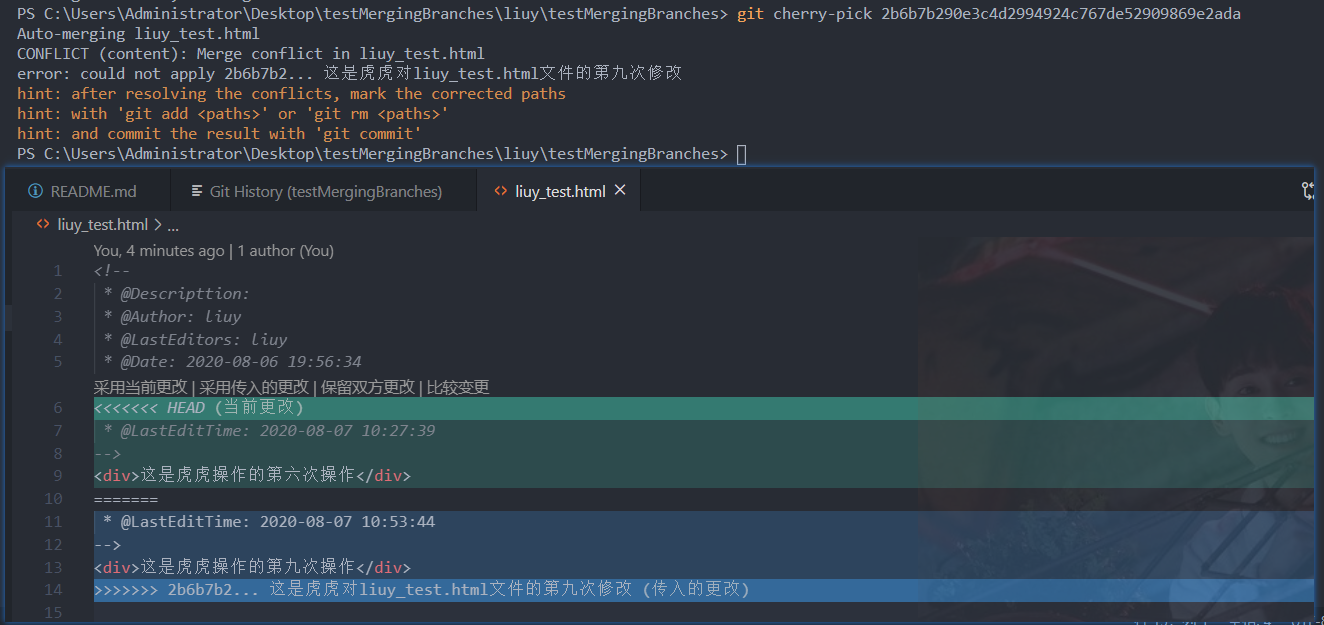Click the terminal prompt cursor after testMergingBranches>
The height and width of the screenshot is (625, 1324).
(741, 154)
